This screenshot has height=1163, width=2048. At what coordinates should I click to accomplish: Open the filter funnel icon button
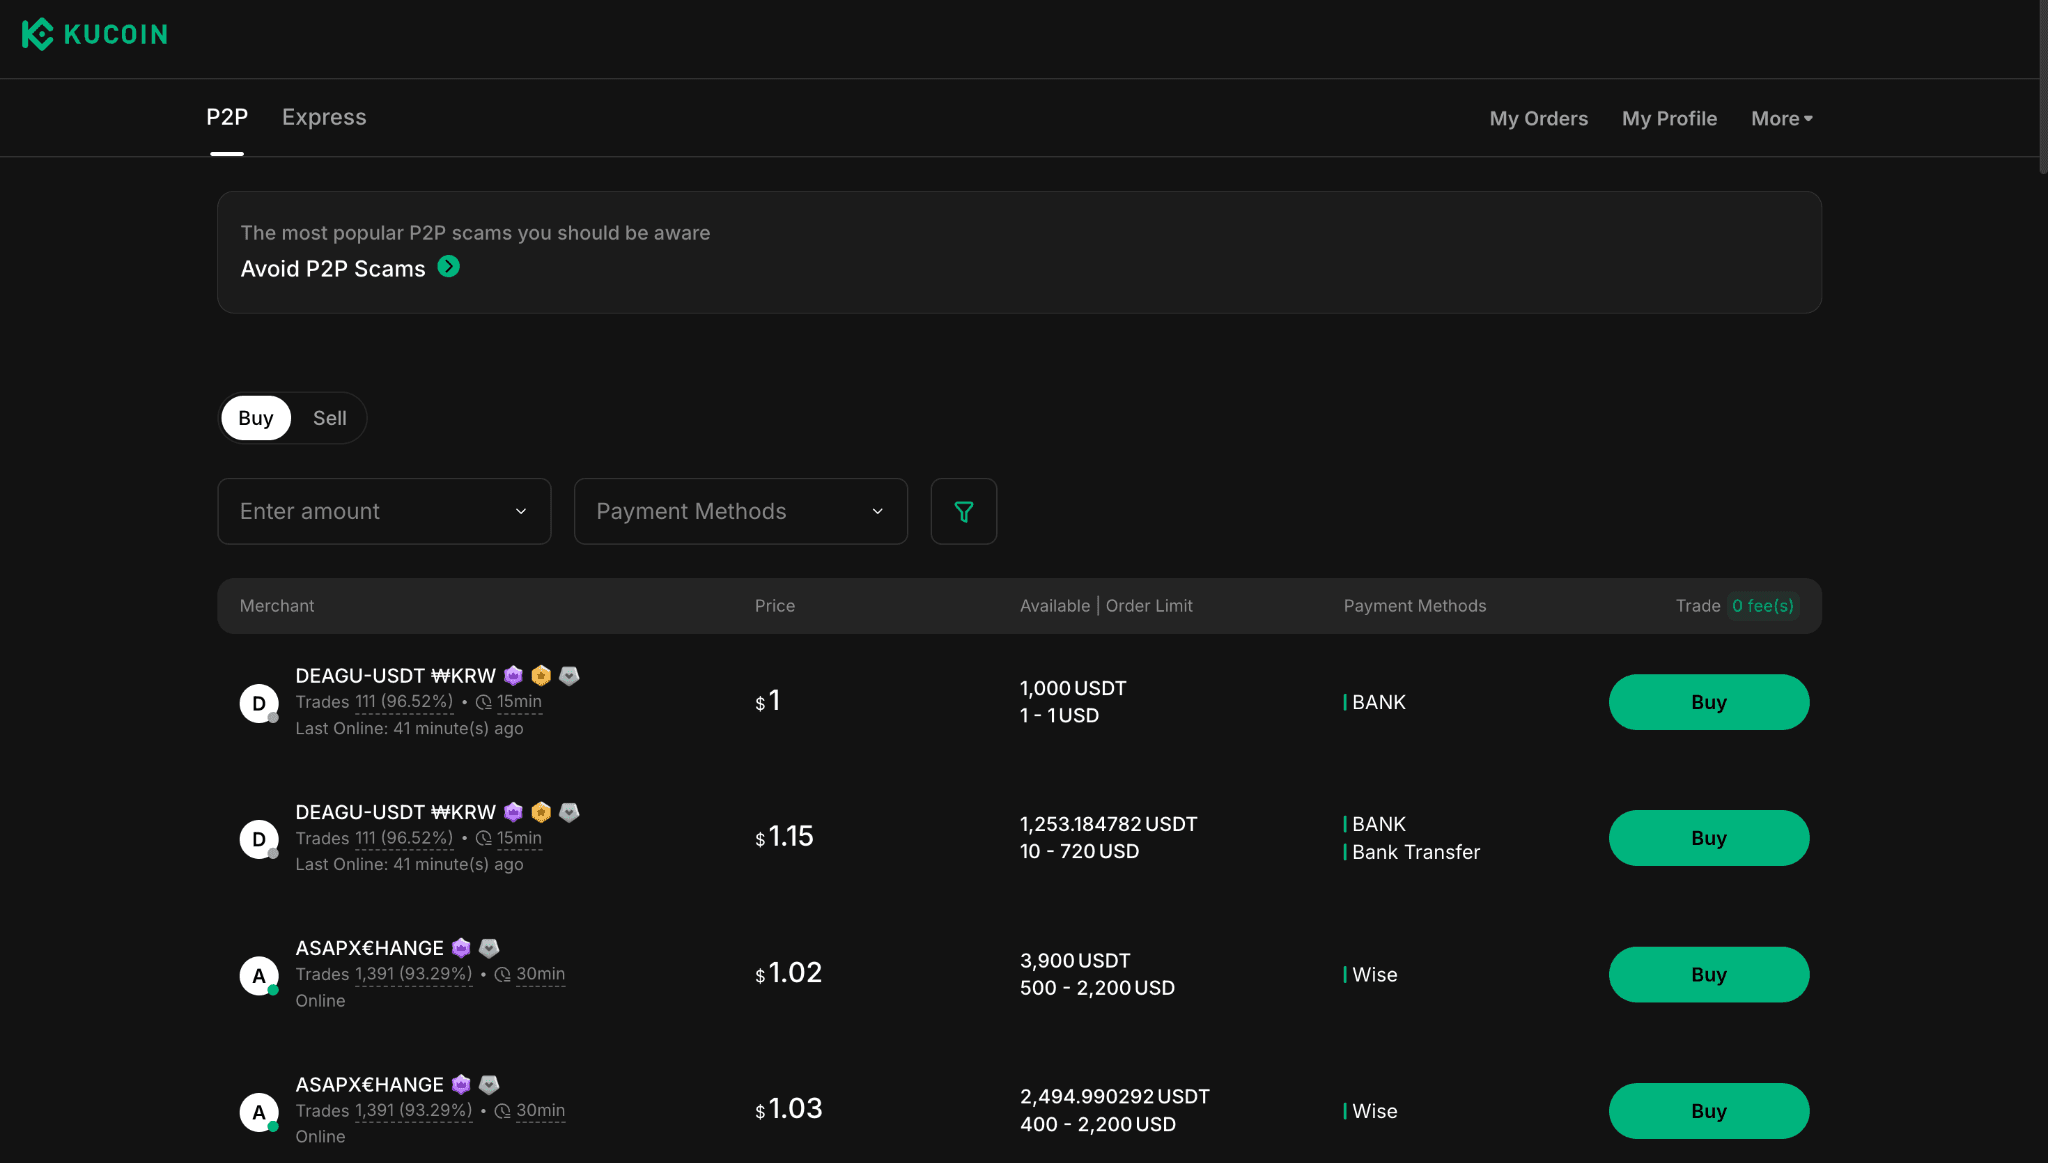tap(963, 511)
